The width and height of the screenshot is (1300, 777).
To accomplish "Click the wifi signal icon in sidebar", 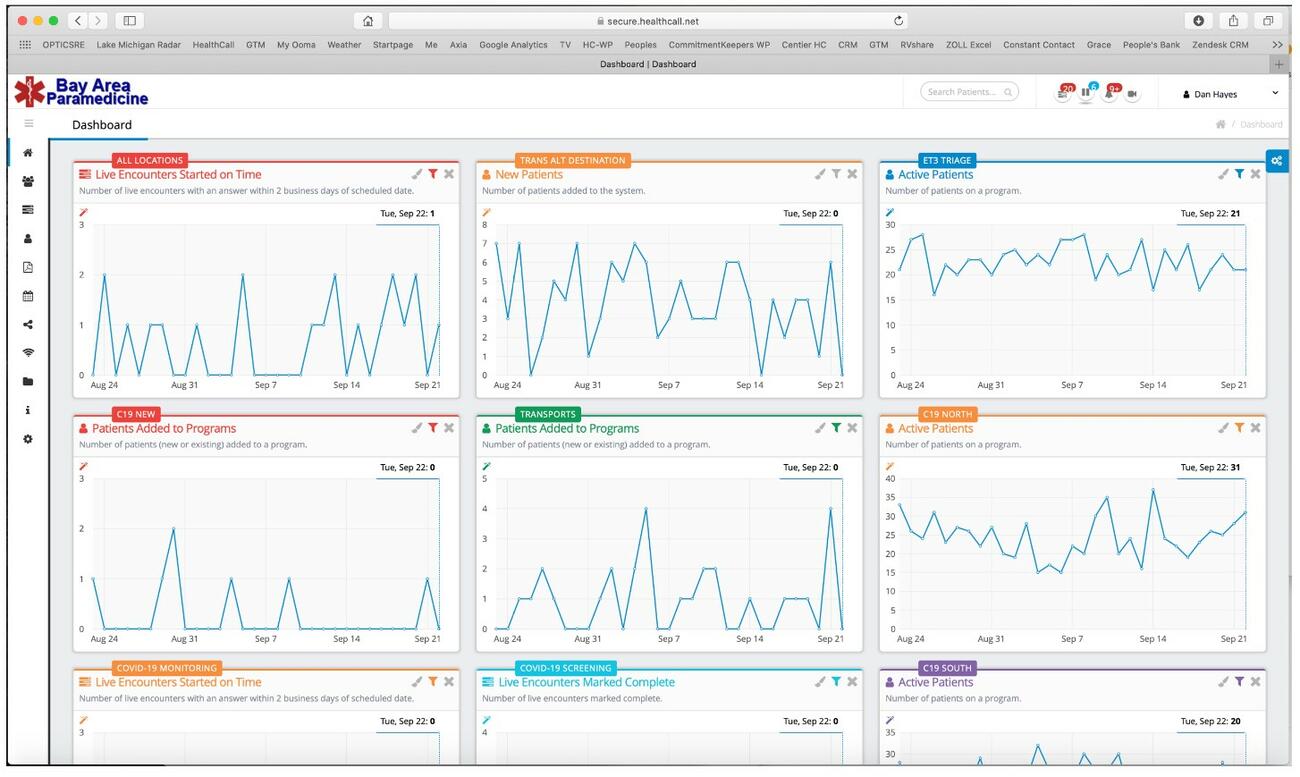I will tap(28, 353).
